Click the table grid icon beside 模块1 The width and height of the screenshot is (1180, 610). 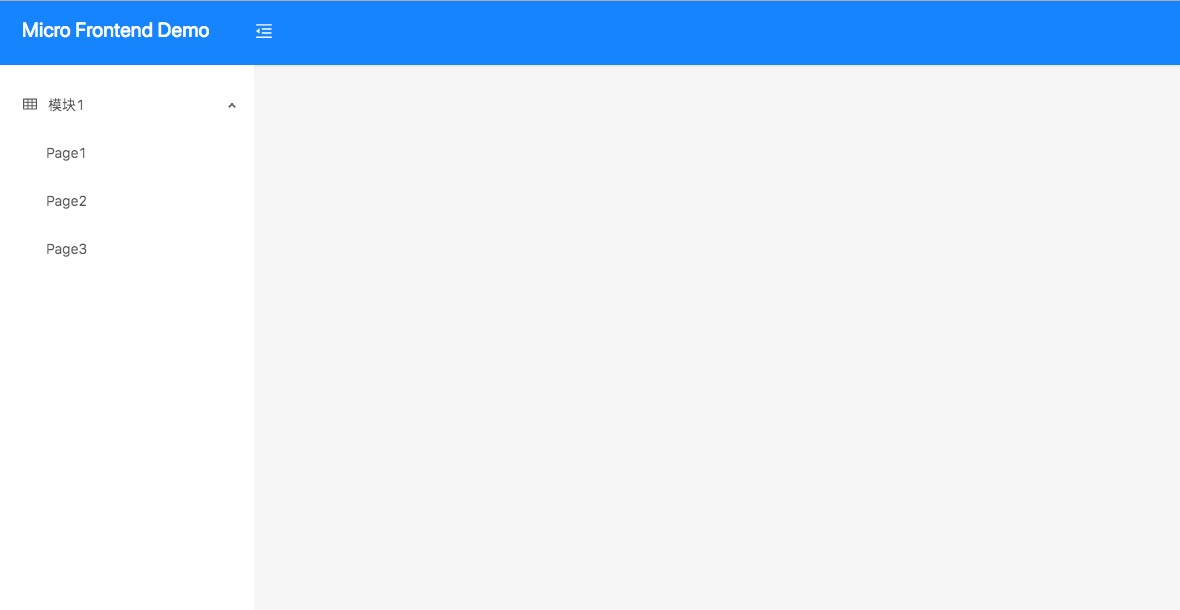coord(30,105)
